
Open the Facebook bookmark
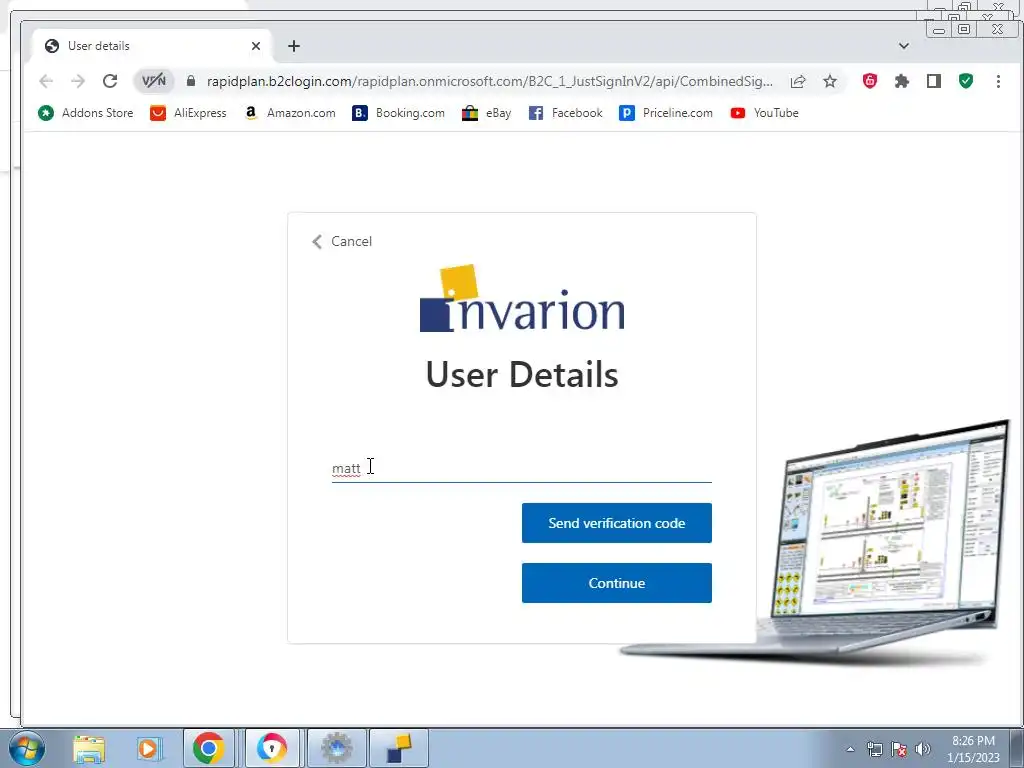click(x=566, y=113)
